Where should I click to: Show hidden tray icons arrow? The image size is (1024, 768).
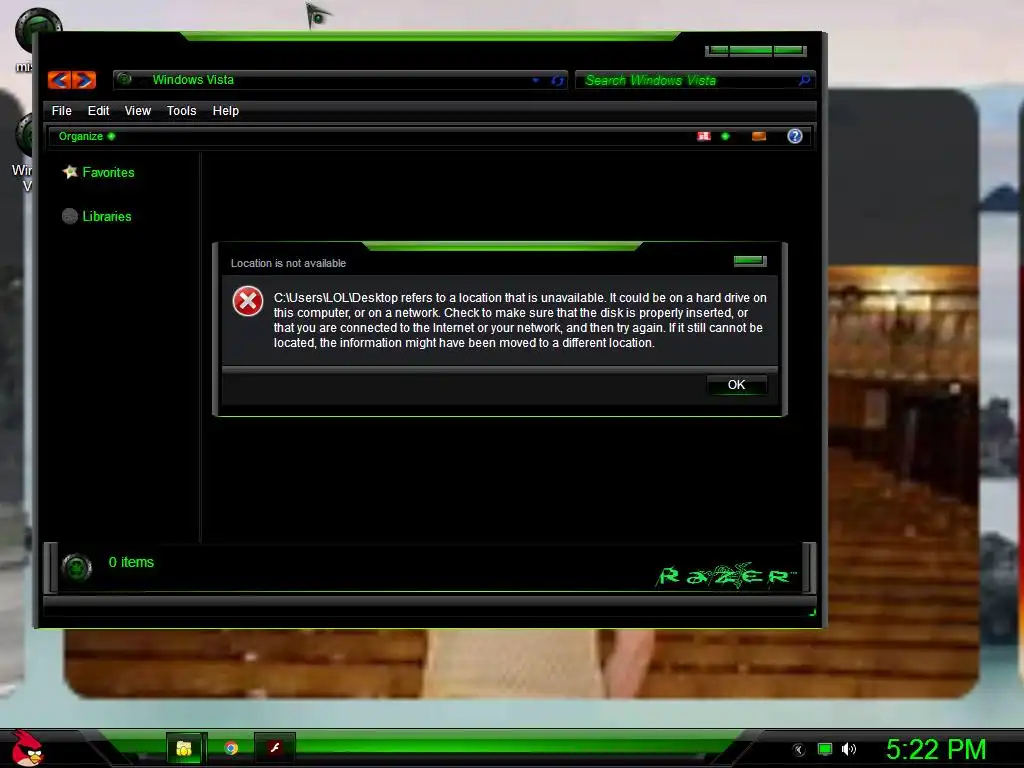click(x=799, y=750)
